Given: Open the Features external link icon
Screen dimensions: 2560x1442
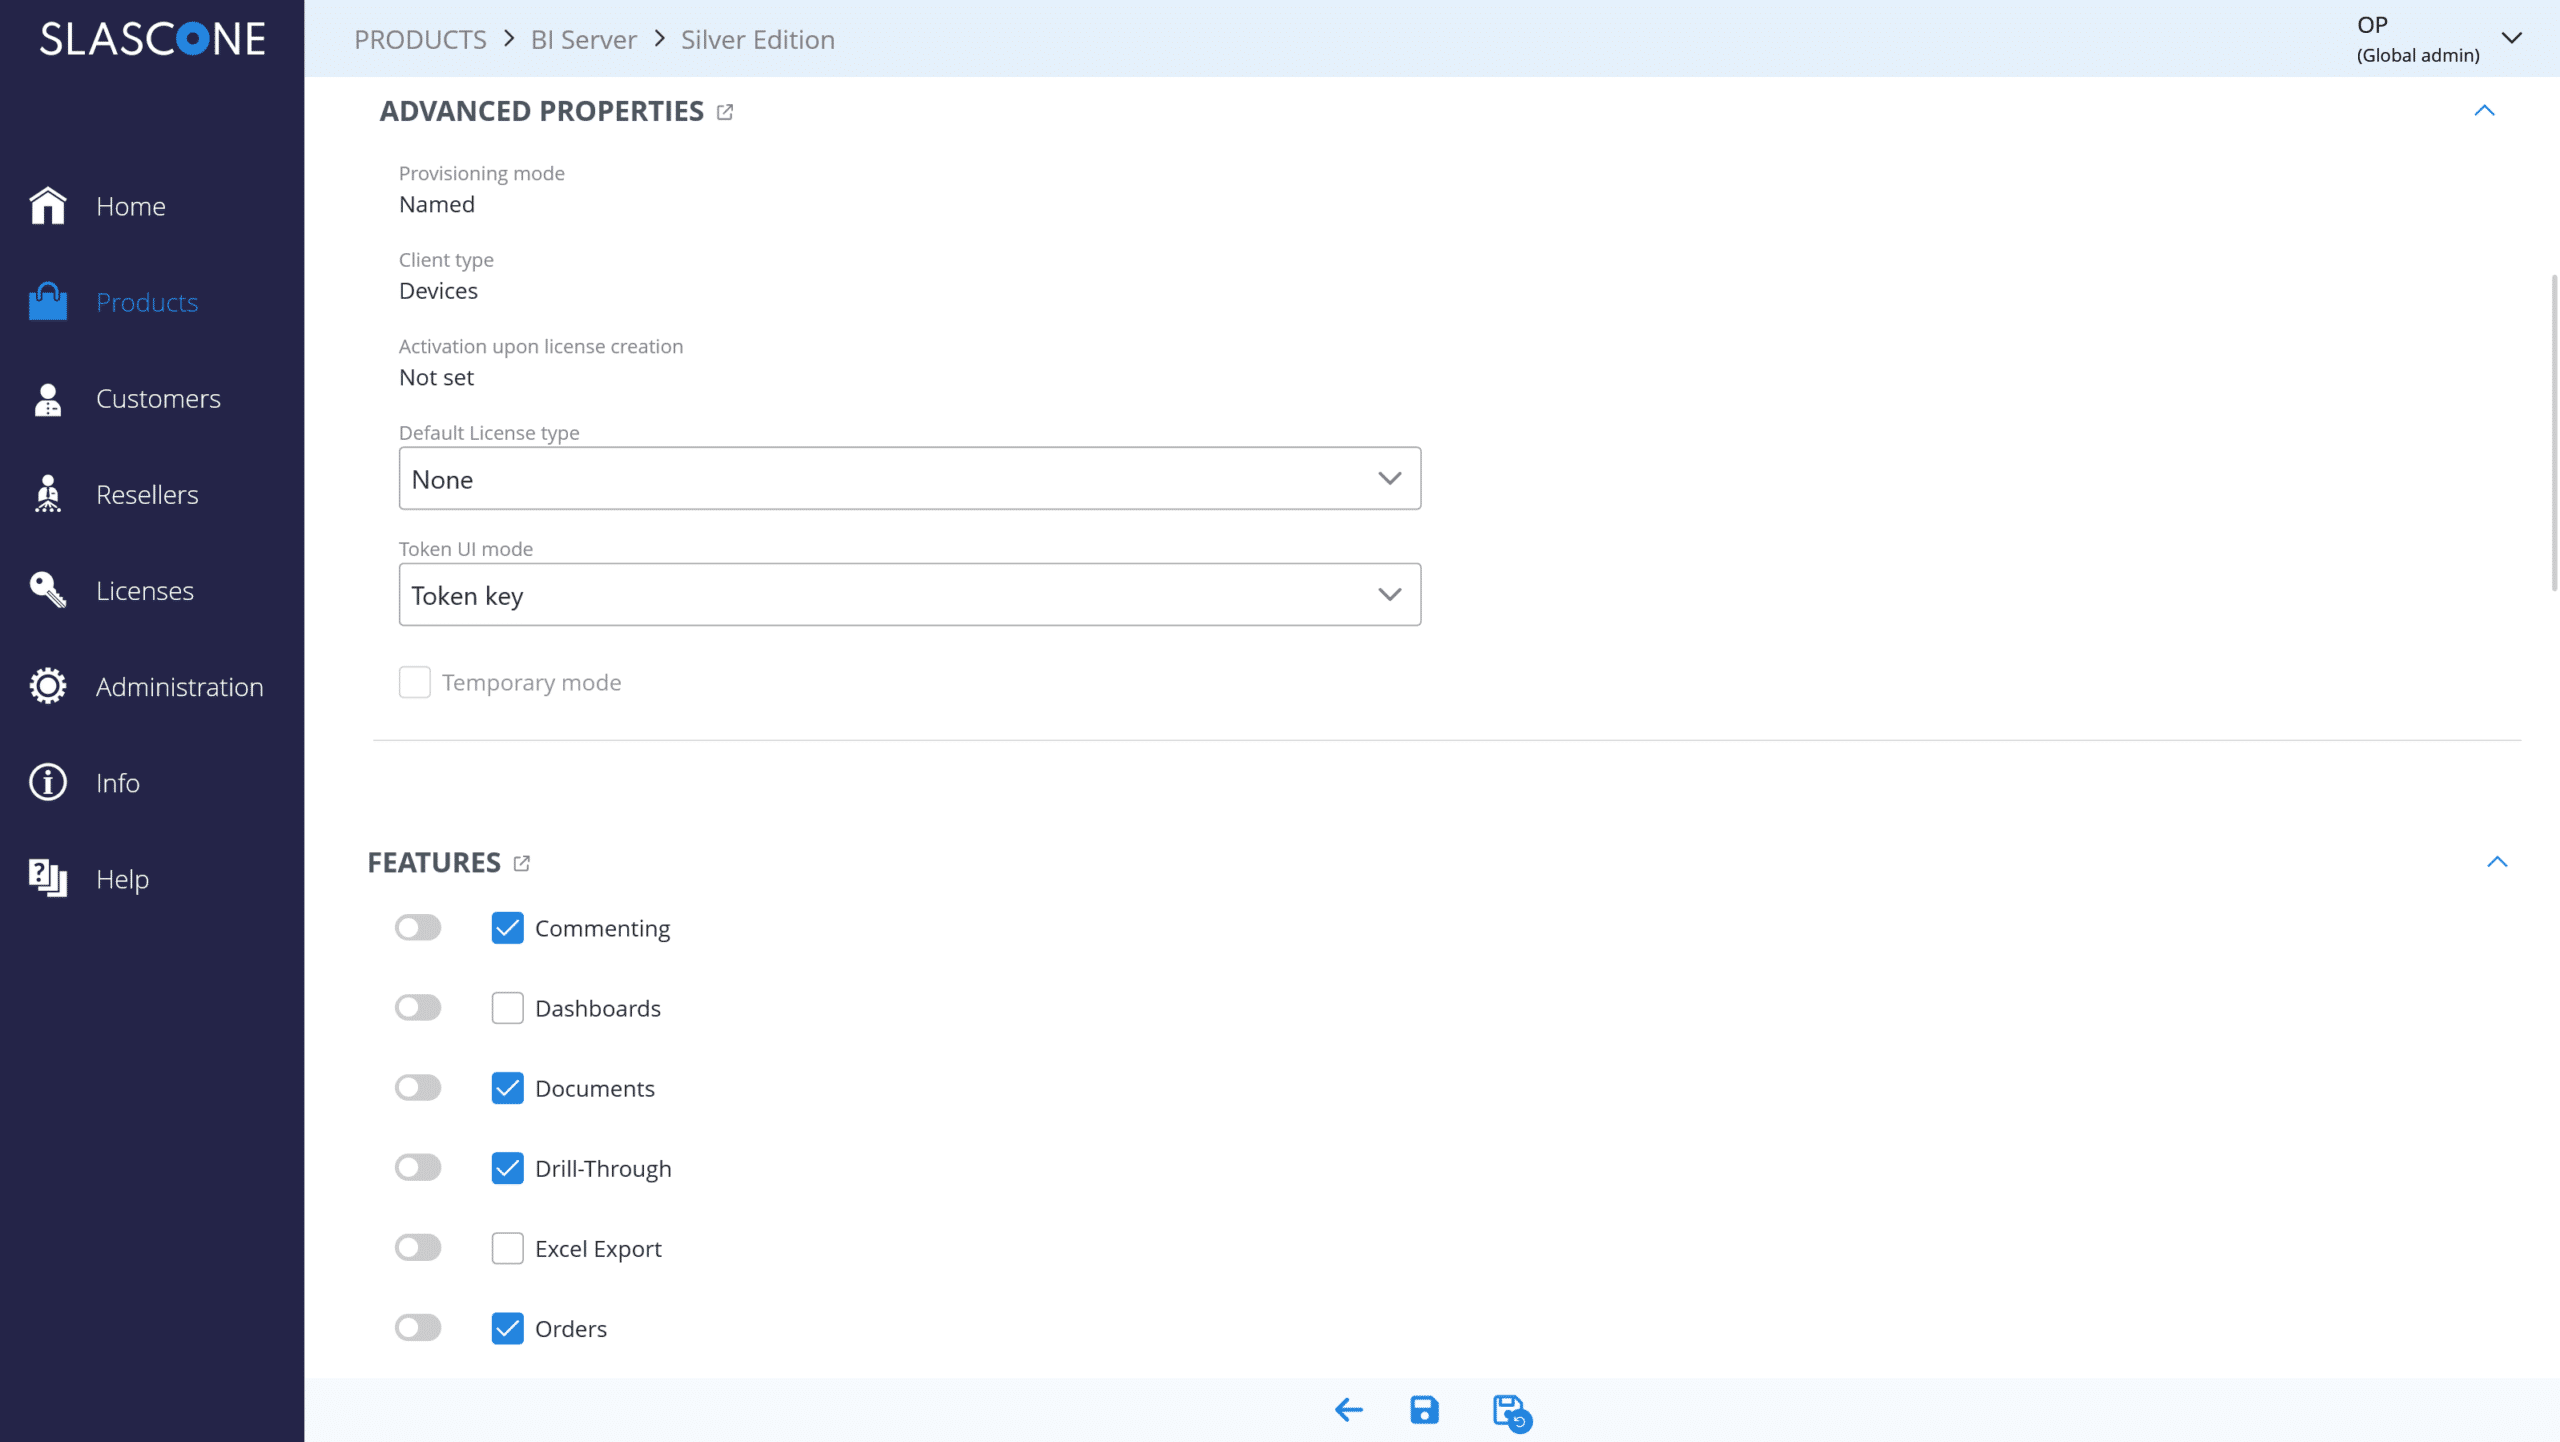Looking at the screenshot, I should point(521,863).
